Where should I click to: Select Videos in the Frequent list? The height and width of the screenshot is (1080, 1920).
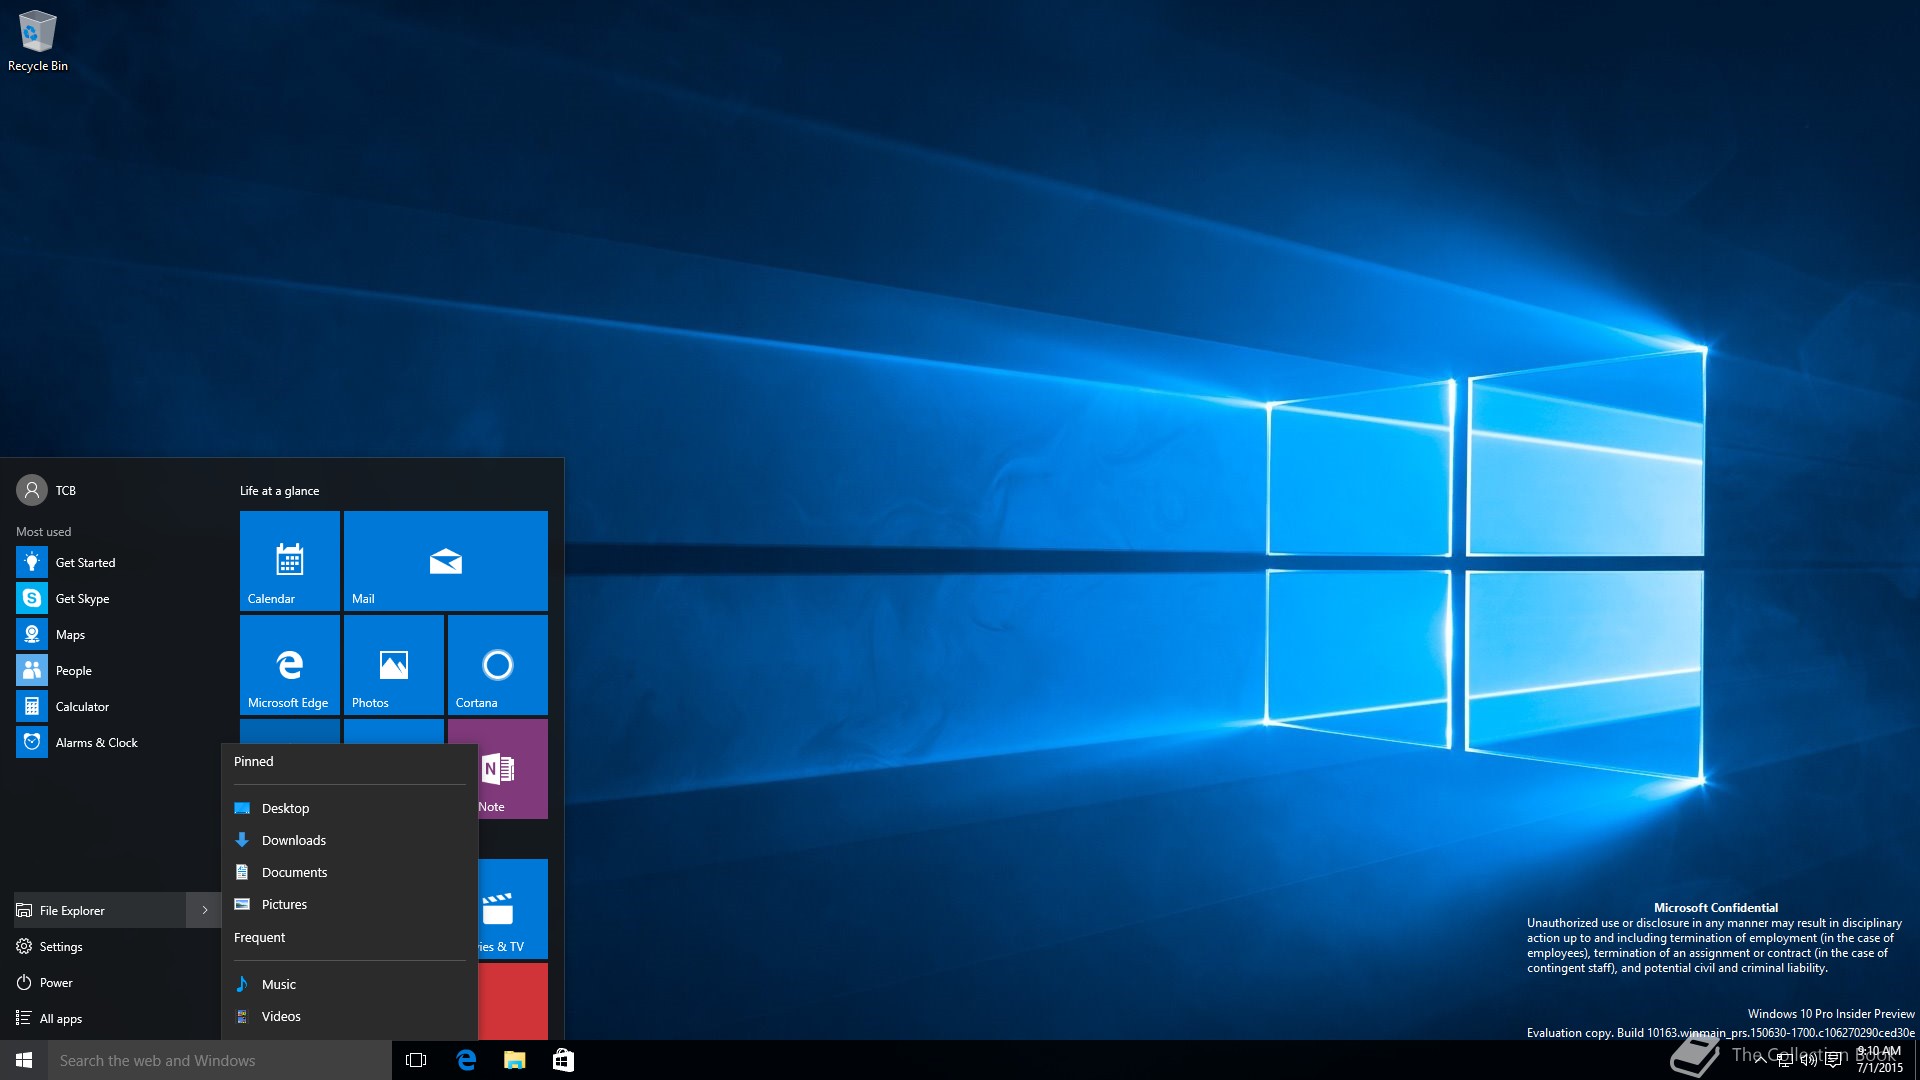coord(349,1016)
